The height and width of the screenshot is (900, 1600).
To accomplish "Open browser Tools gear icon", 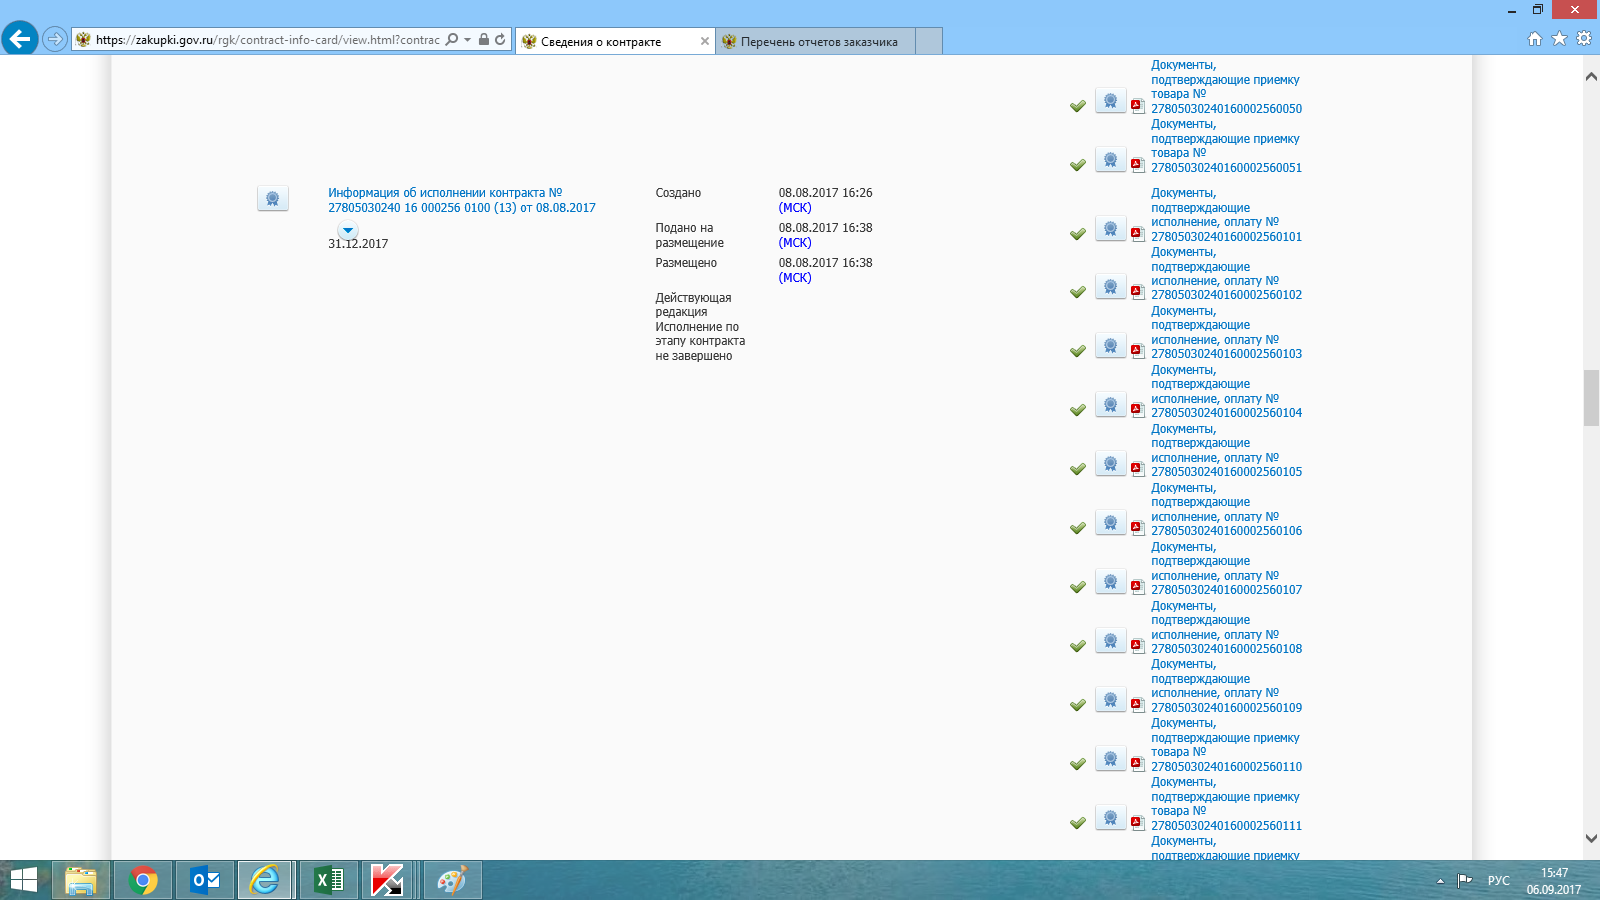I will (x=1584, y=39).
